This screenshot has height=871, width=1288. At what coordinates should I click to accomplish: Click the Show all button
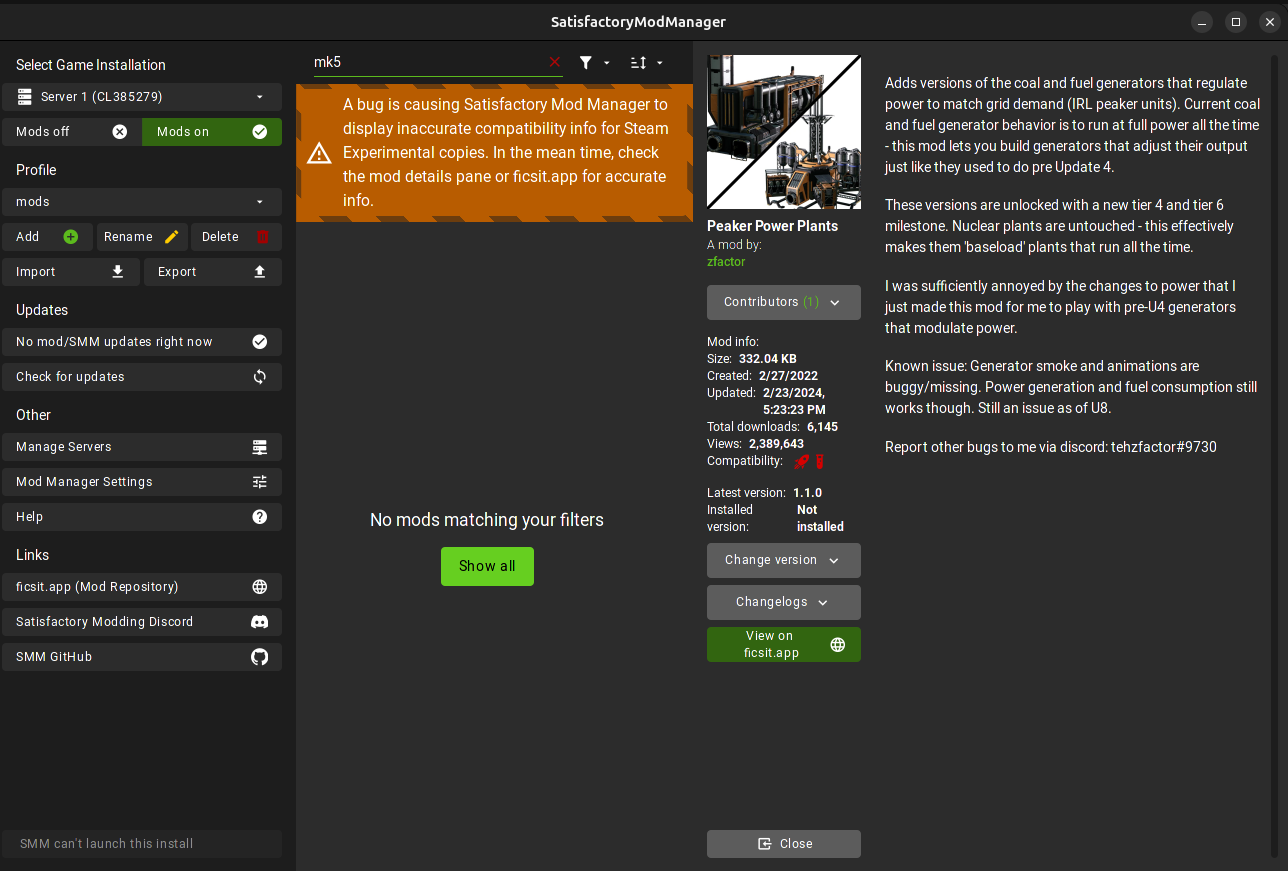487,566
